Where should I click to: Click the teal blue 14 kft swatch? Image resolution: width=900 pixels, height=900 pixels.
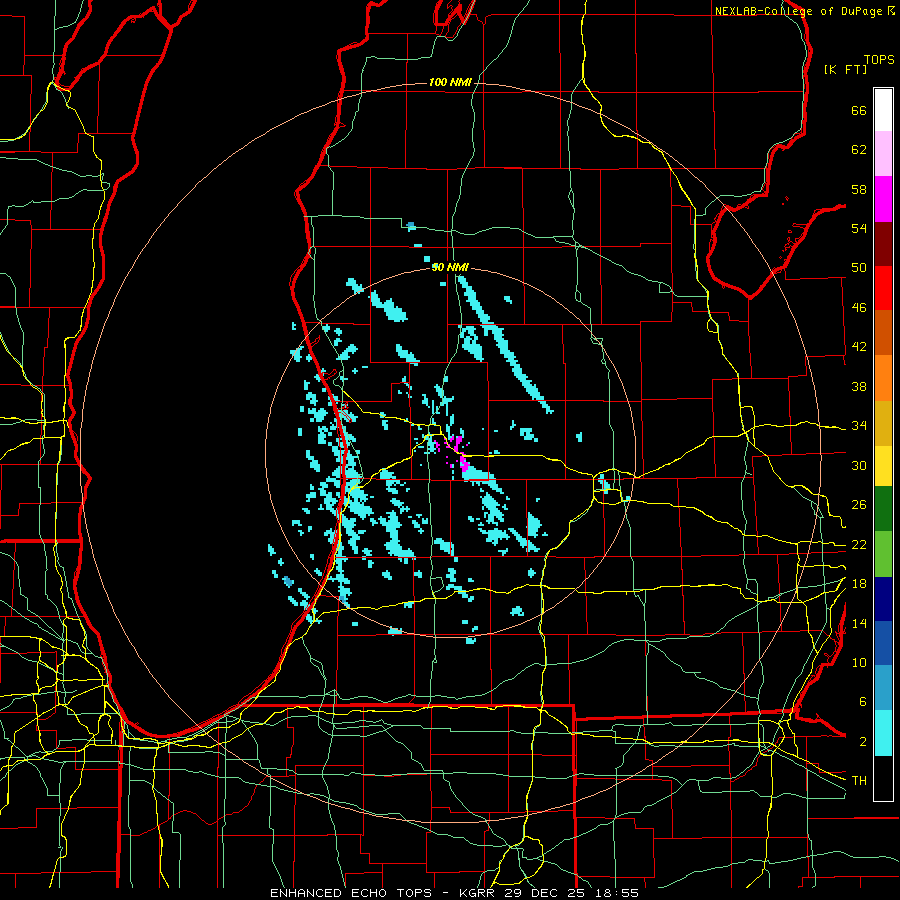click(883, 688)
